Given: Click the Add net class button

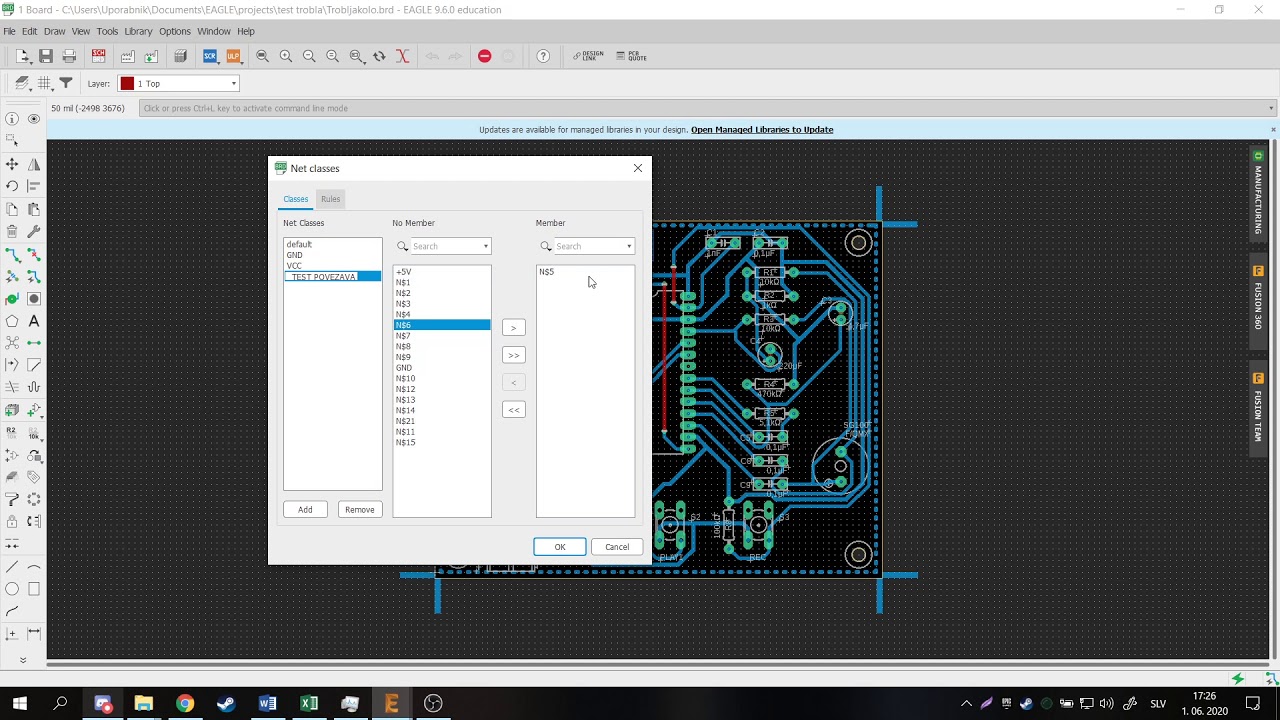Looking at the screenshot, I should pos(305,510).
